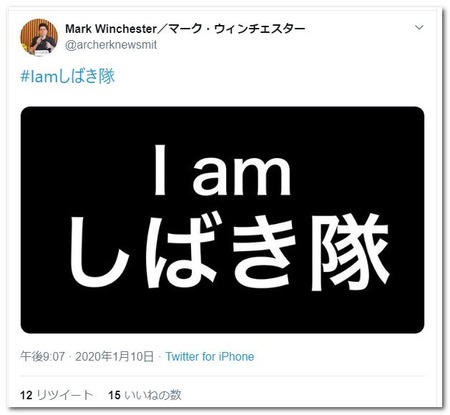Select the いいねの数 label
Screen dimensions: 450x415
[153, 395]
